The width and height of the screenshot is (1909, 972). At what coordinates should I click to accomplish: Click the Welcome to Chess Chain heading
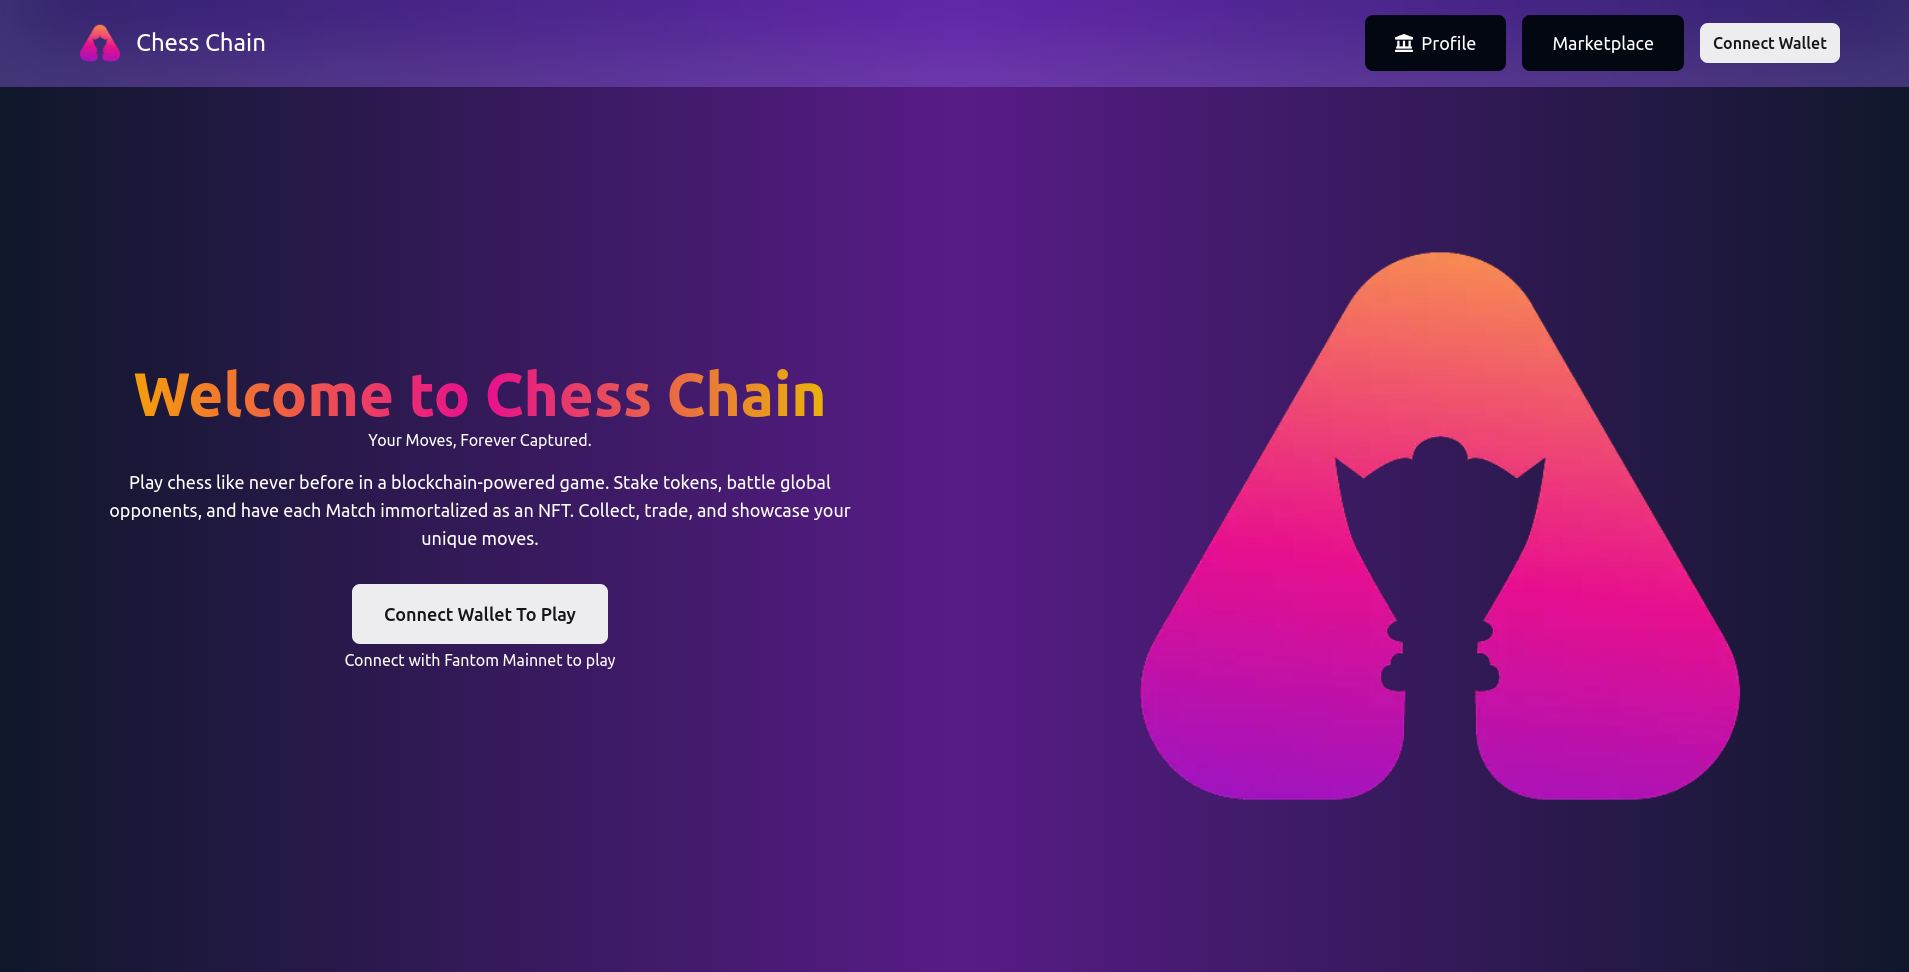click(480, 394)
